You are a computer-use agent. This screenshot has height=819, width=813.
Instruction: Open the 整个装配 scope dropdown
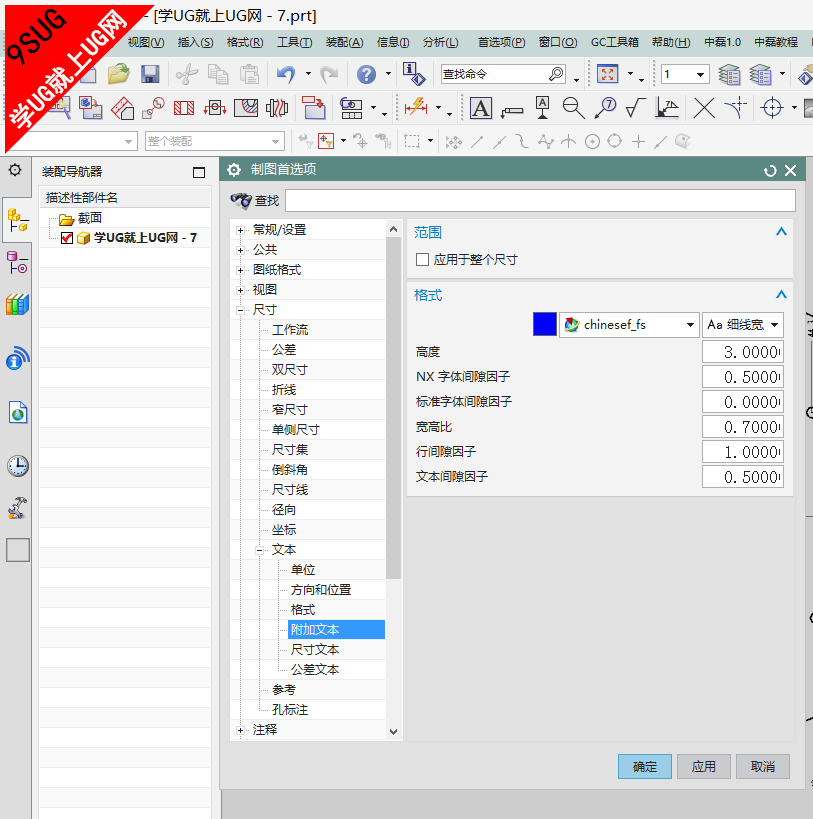click(215, 141)
